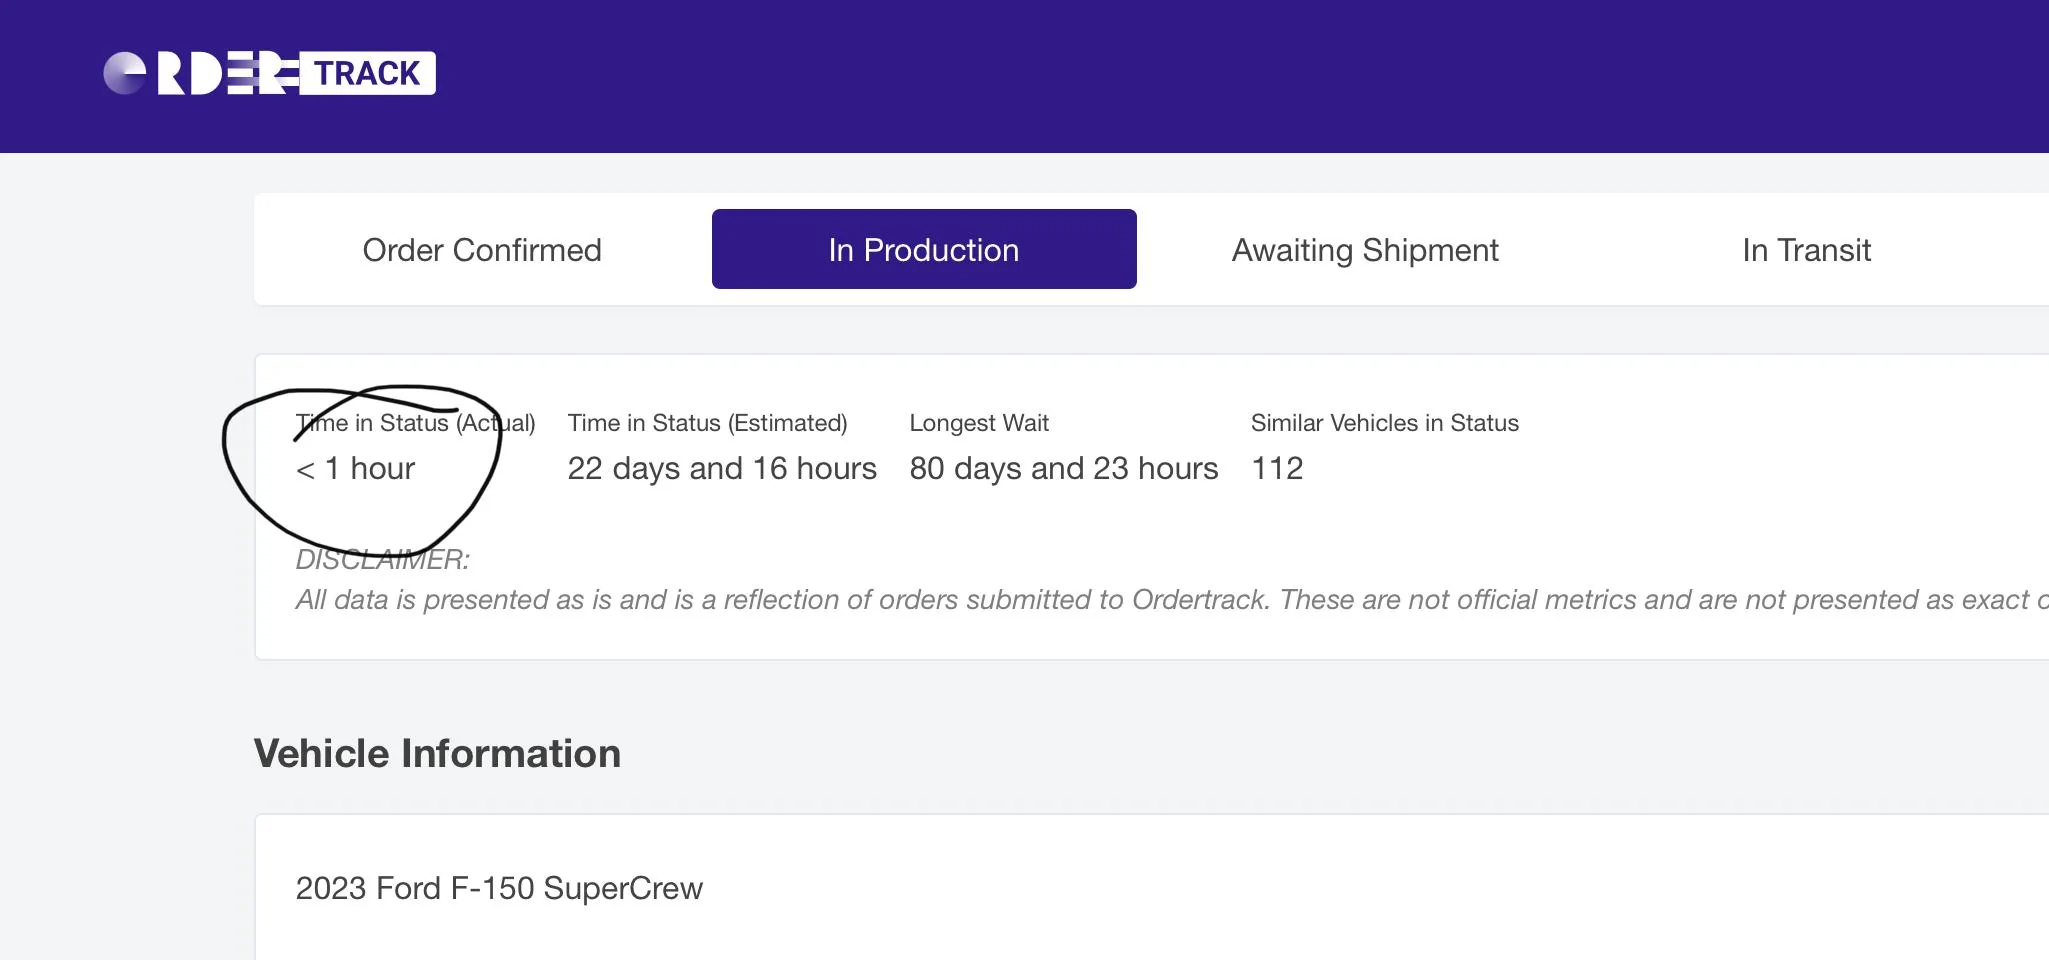
Task: Select the 2023 Ford F-150 SuperCrew entry
Action: point(499,888)
